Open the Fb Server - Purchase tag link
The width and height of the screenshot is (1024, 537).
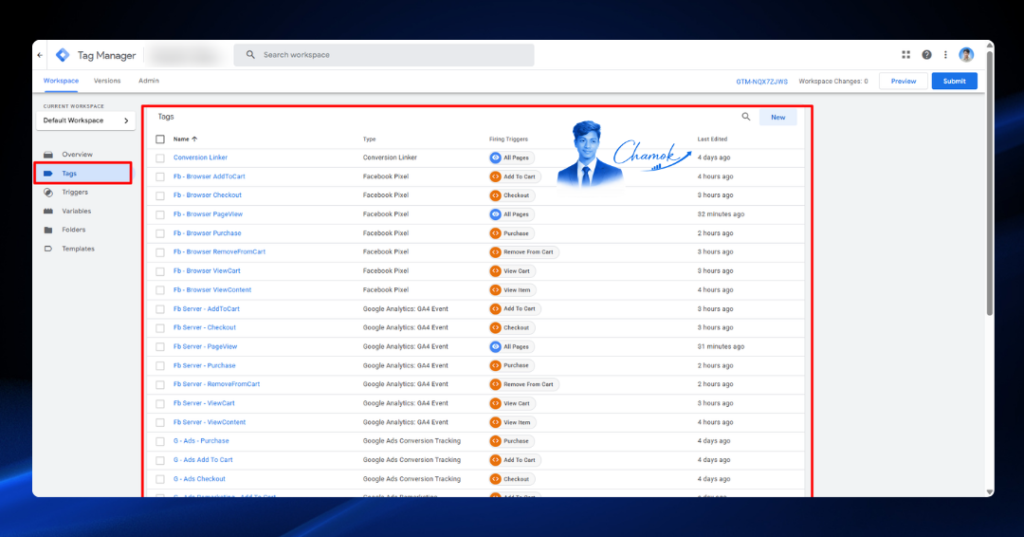tap(204, 366)
